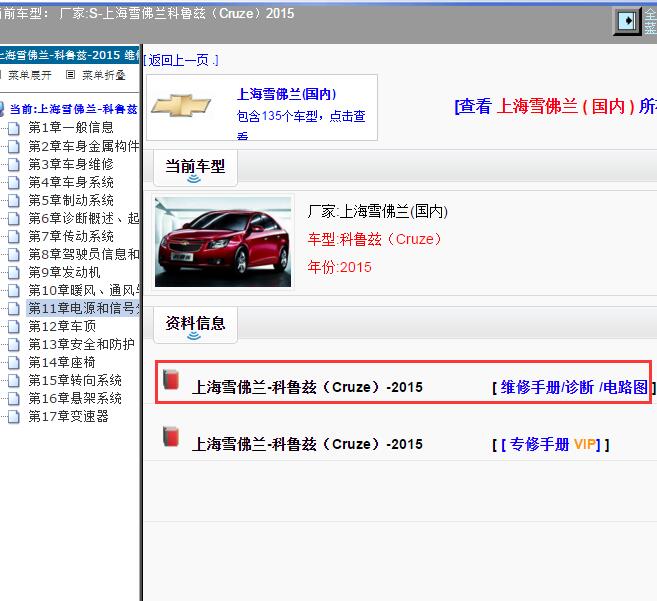Click page icon beside 第2章车身金属构件

(x=14, y=146)
